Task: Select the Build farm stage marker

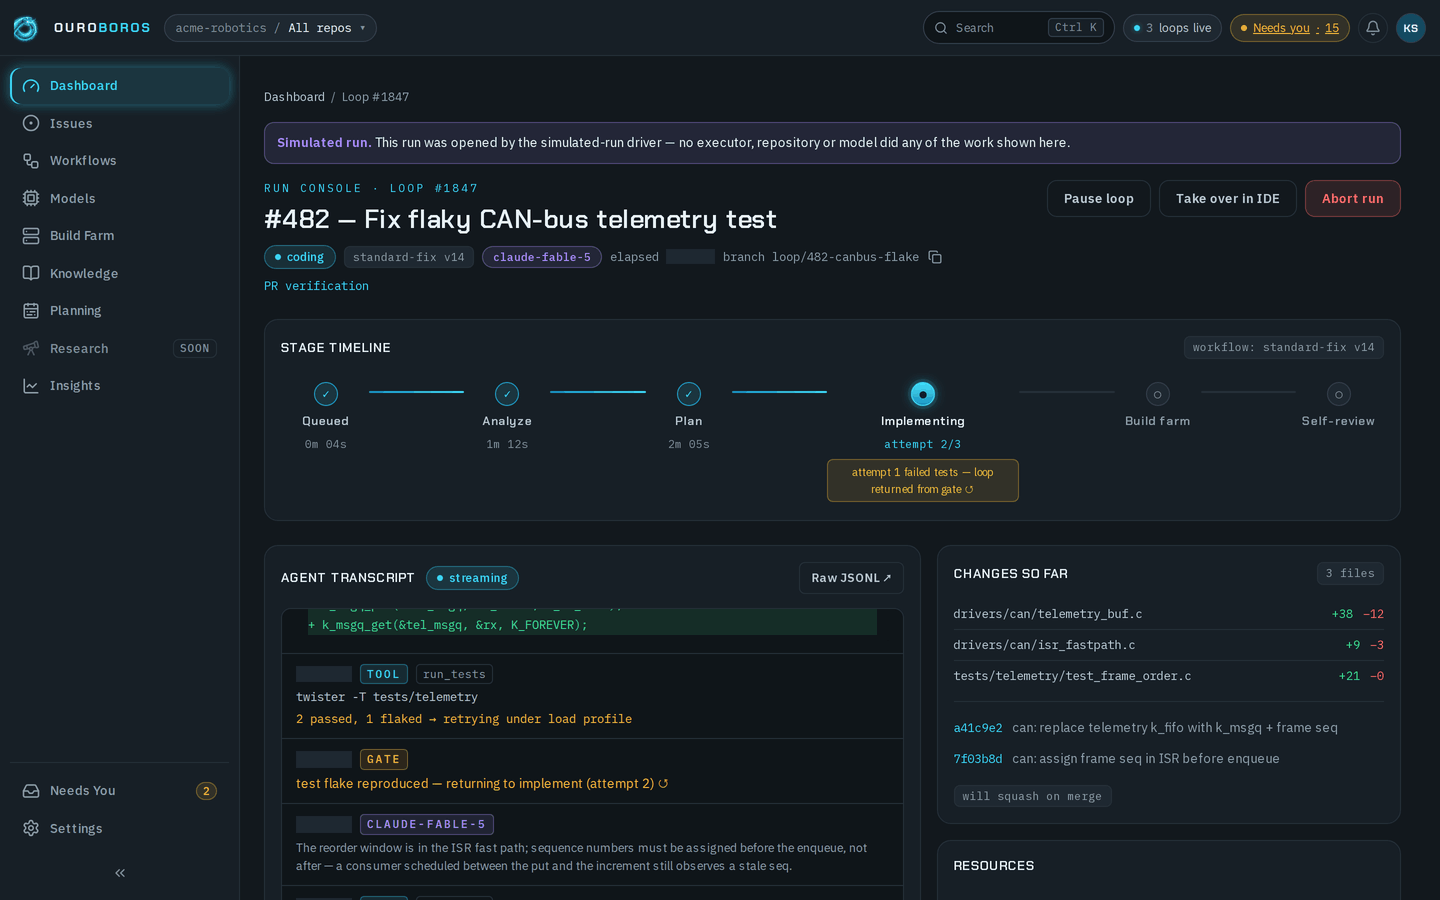Action: tap(1158, 394)
